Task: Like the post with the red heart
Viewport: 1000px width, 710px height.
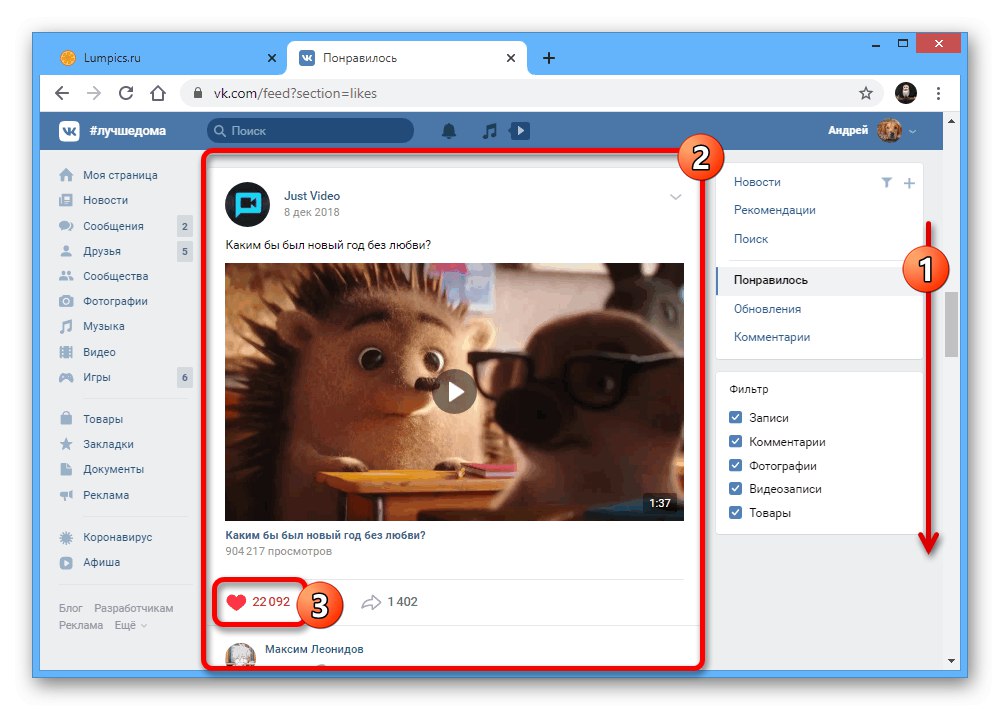Action: 237,602
